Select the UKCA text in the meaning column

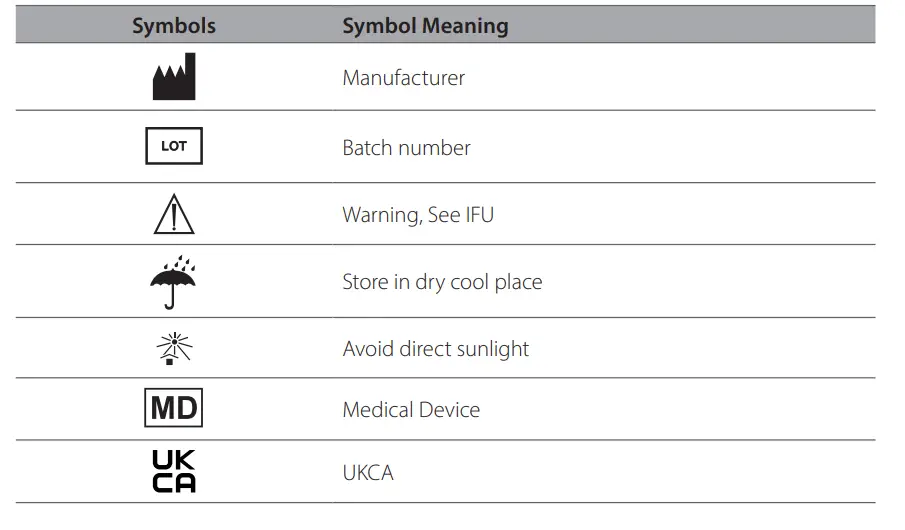pos(368,473)
